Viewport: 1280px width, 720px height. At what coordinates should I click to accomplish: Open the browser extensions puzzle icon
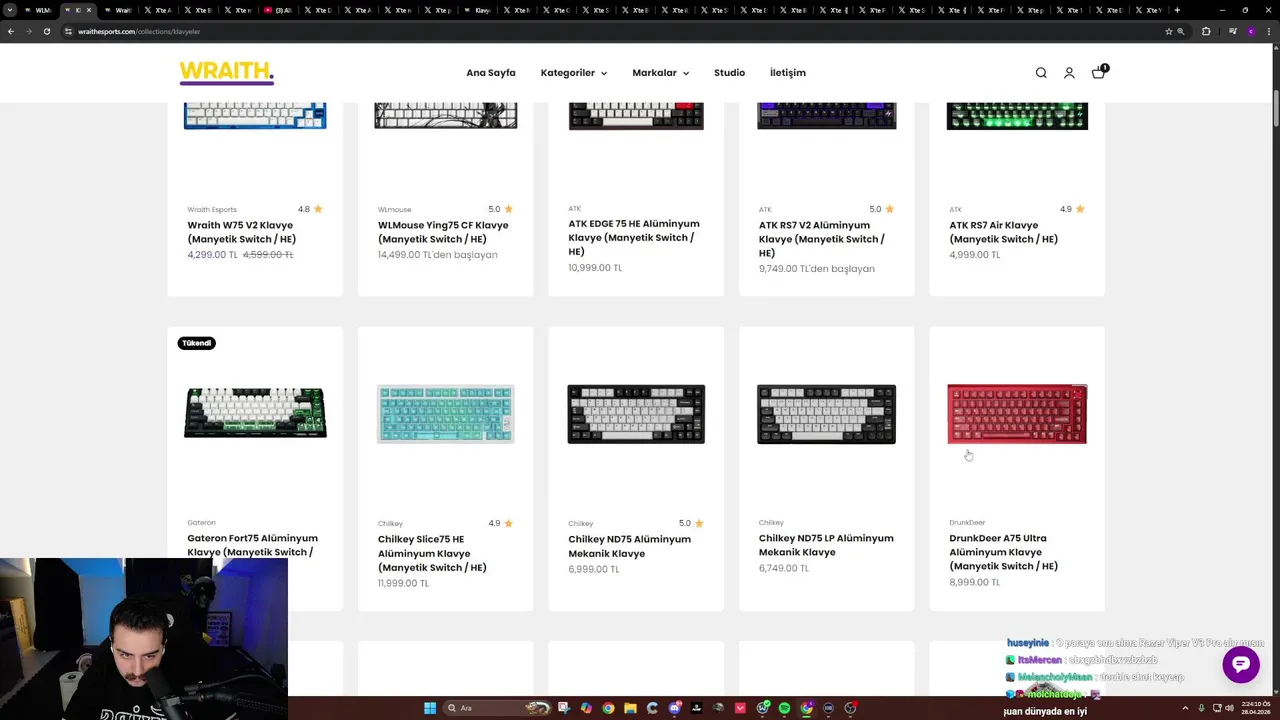point(1206,31)
